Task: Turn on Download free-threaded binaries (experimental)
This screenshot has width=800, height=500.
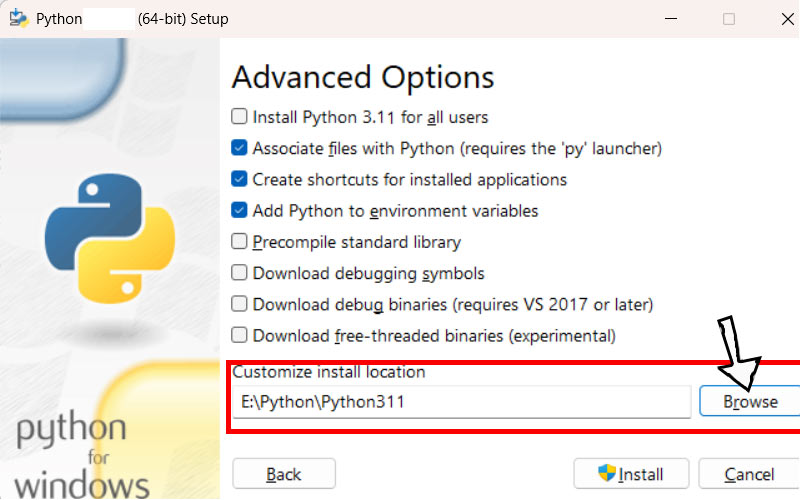Action: pos(240,335)
